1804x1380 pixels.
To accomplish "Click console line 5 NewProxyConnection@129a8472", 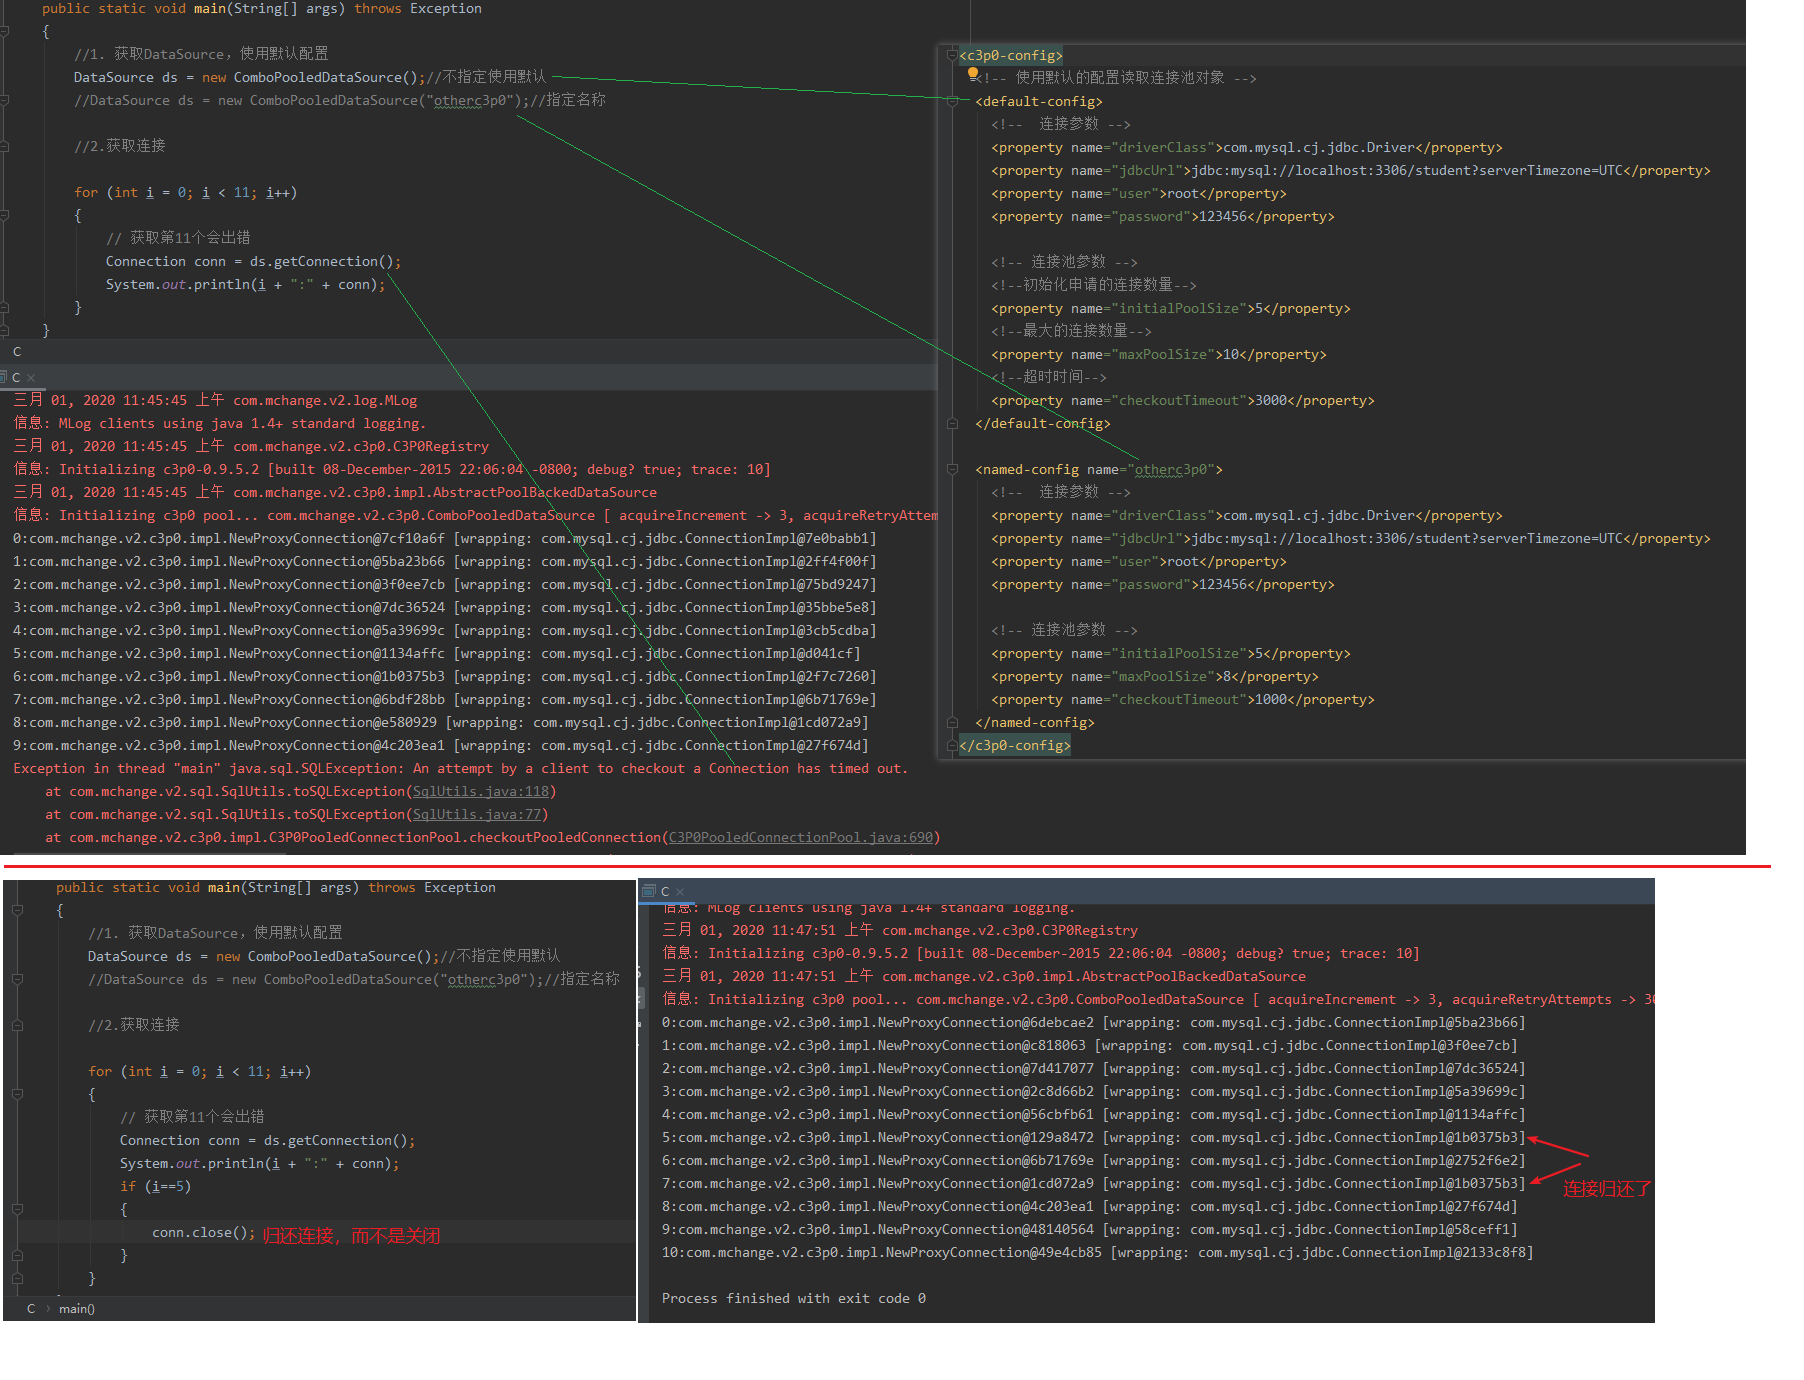I will tap(1094, 1137).
